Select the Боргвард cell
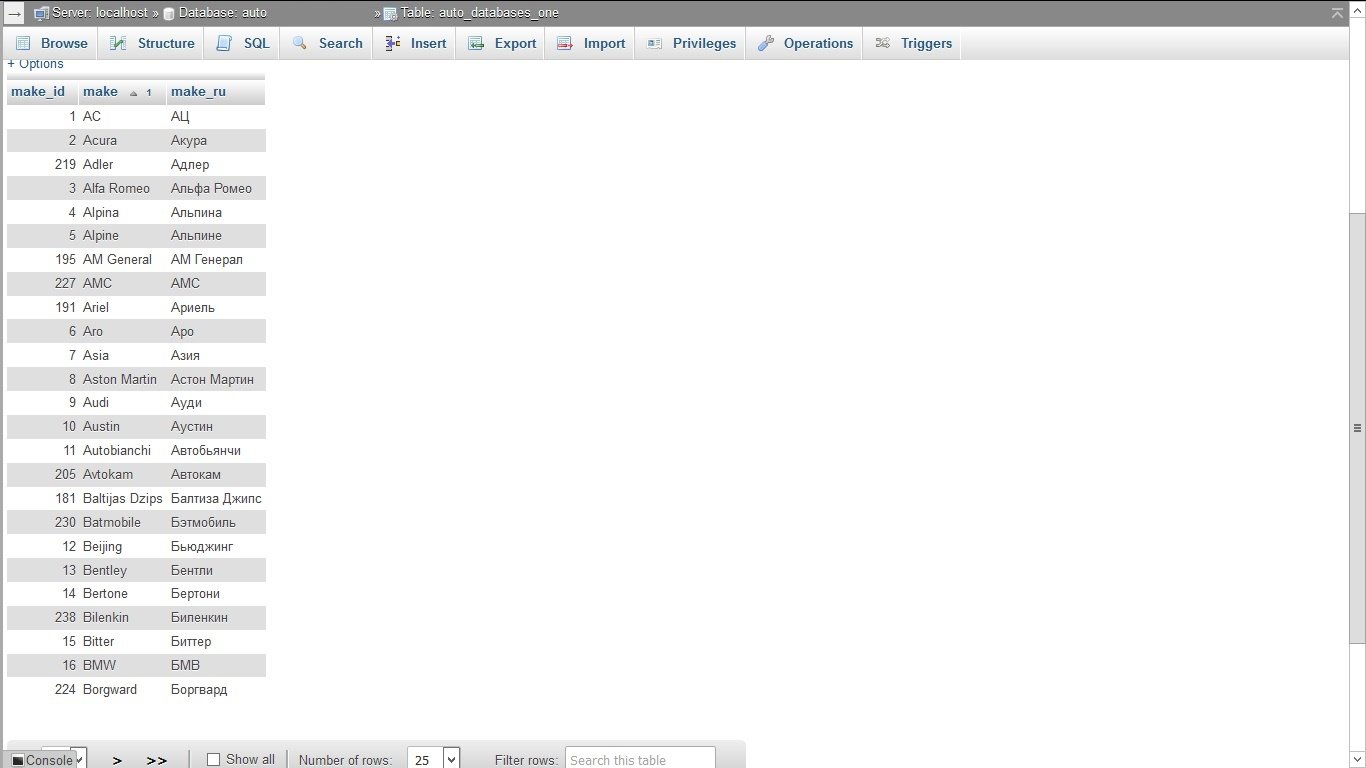The height and width of the screenshot is (768, 1366). 216,690
